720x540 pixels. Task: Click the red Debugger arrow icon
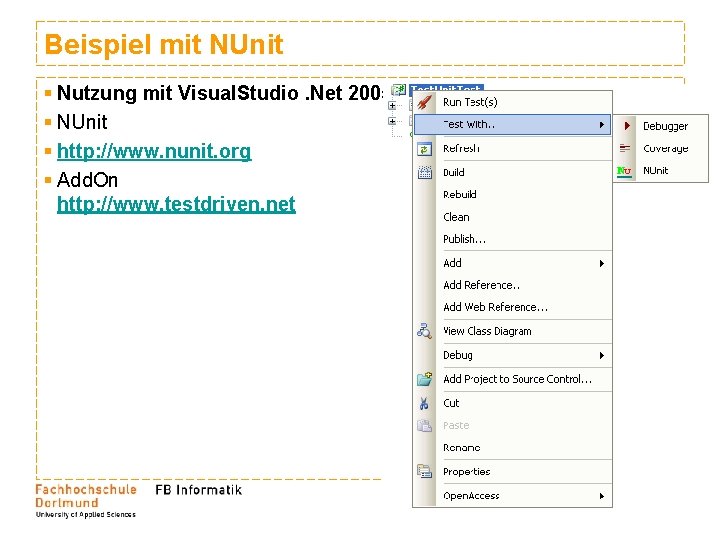click(x=627, y=126)
